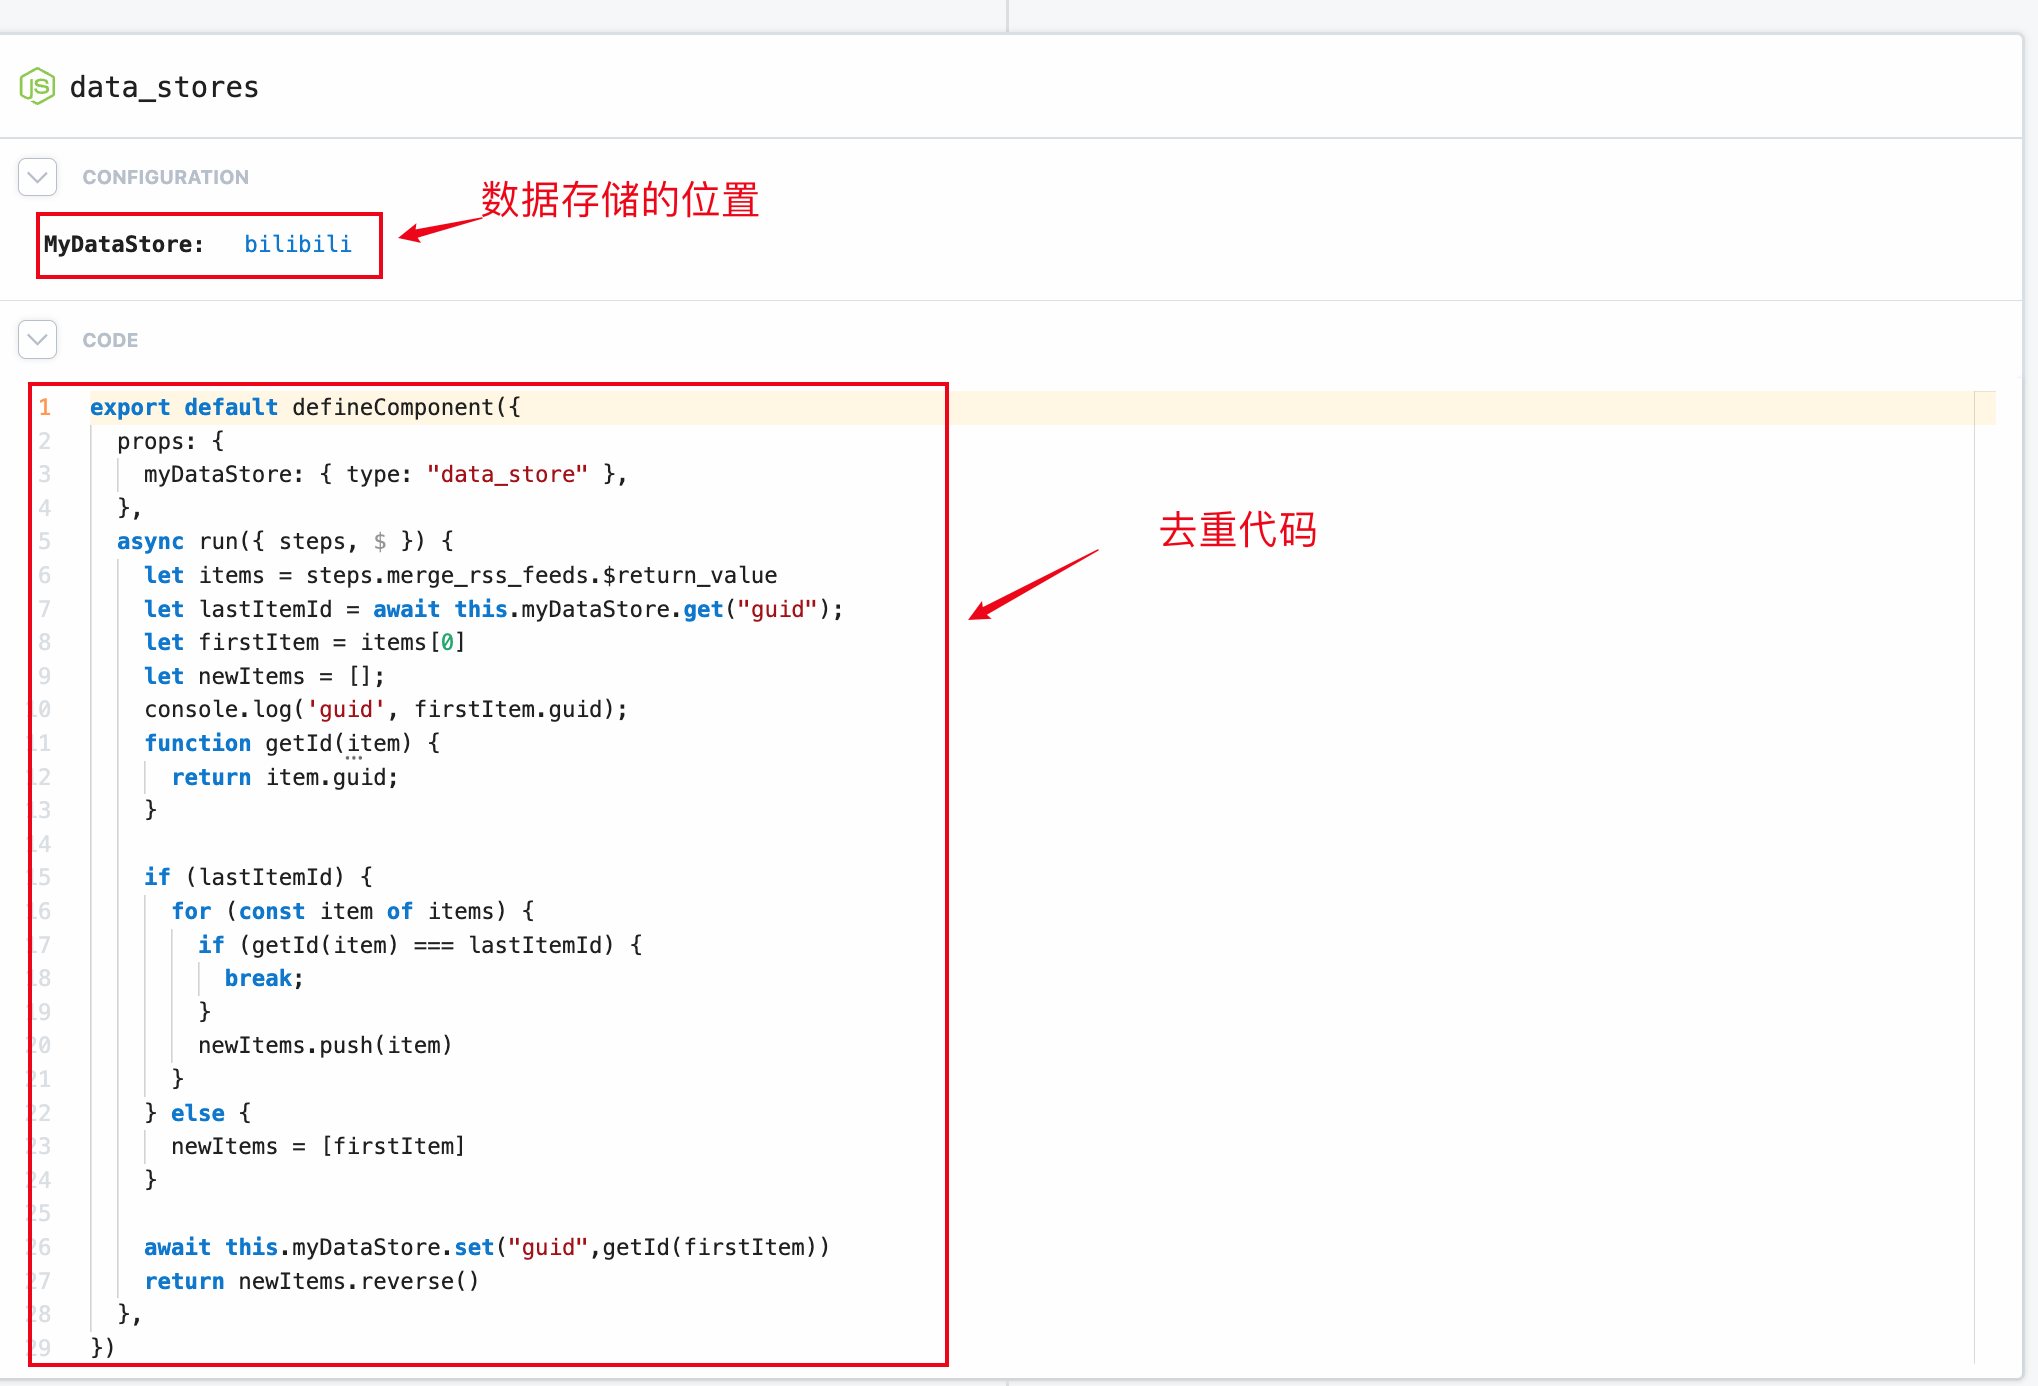Collapse the CONFIGURATION section chevron
The height and width of the screenshot is (1386, 2038).
tap(38, 177)
